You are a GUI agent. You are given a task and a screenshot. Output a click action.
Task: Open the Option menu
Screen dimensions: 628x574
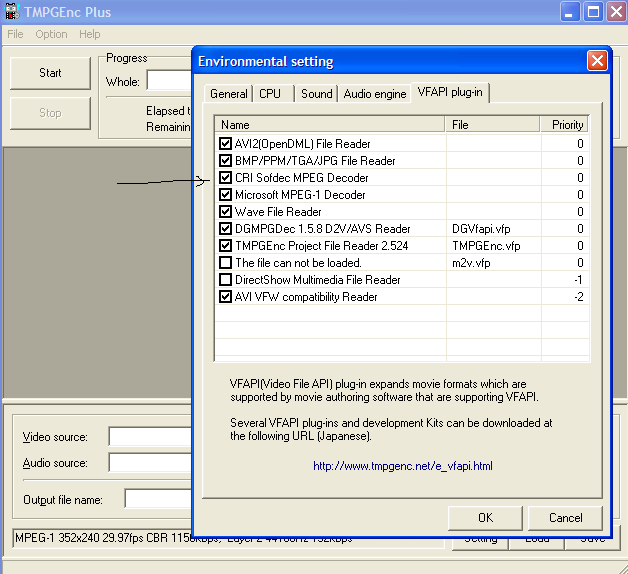(x=51, y=34)
